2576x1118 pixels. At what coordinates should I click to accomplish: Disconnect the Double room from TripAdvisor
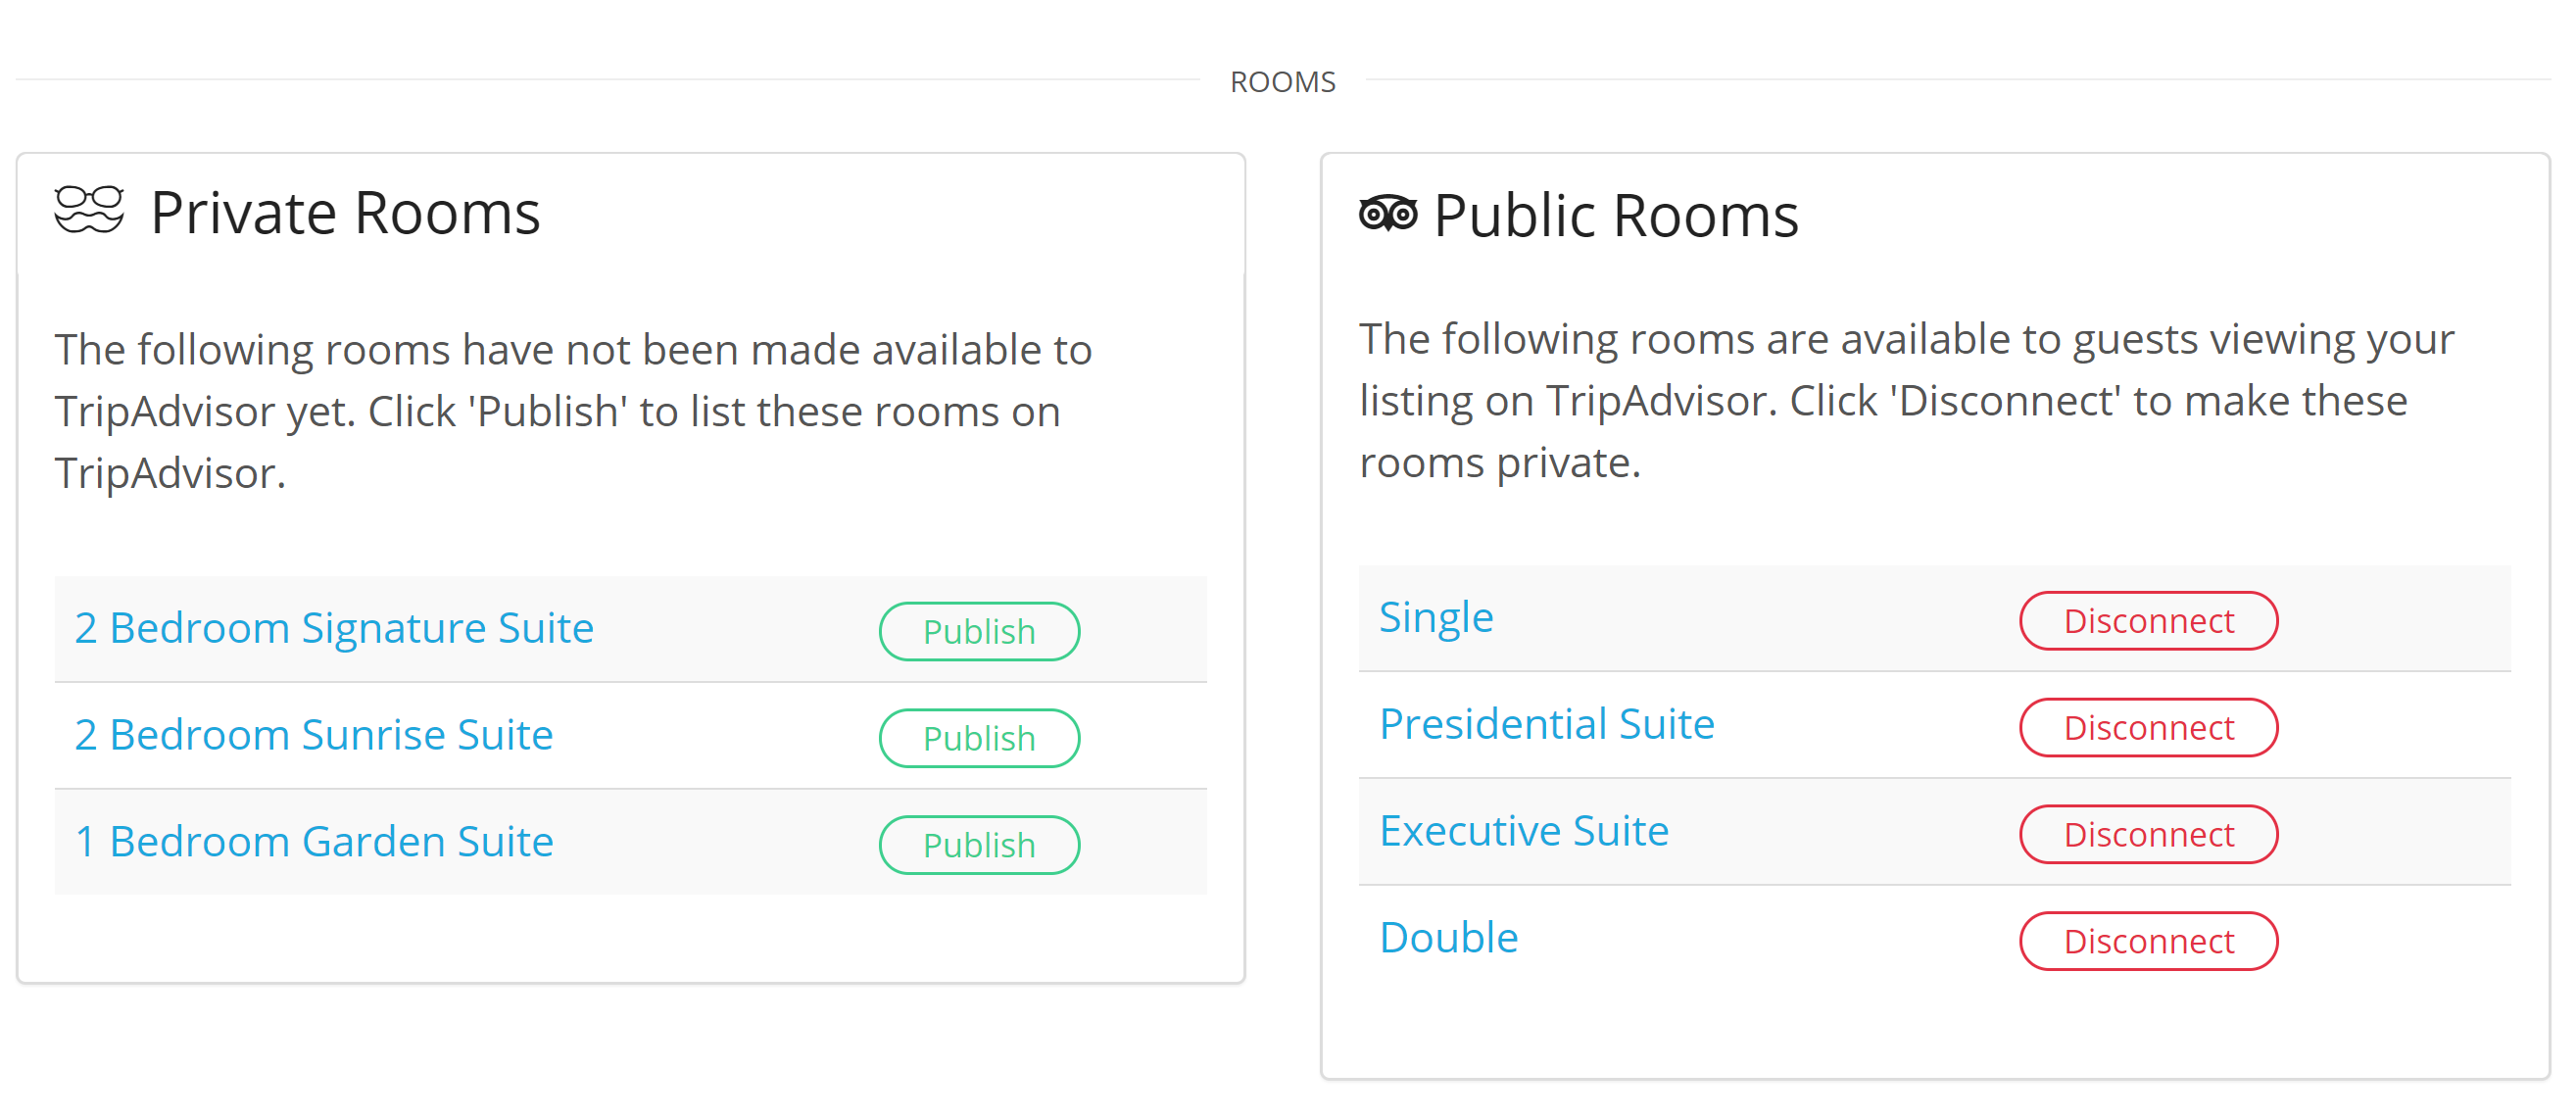pos(2149,939)
